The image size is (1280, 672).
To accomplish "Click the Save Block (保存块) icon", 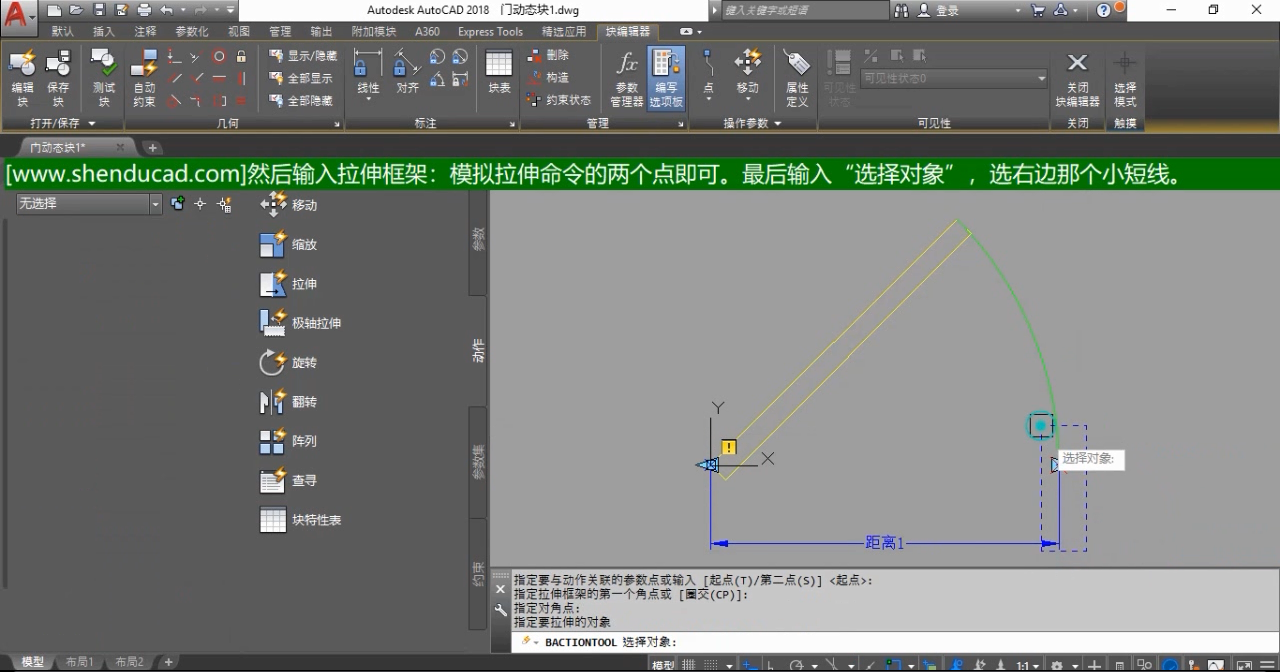I will [x=58, y=78].
